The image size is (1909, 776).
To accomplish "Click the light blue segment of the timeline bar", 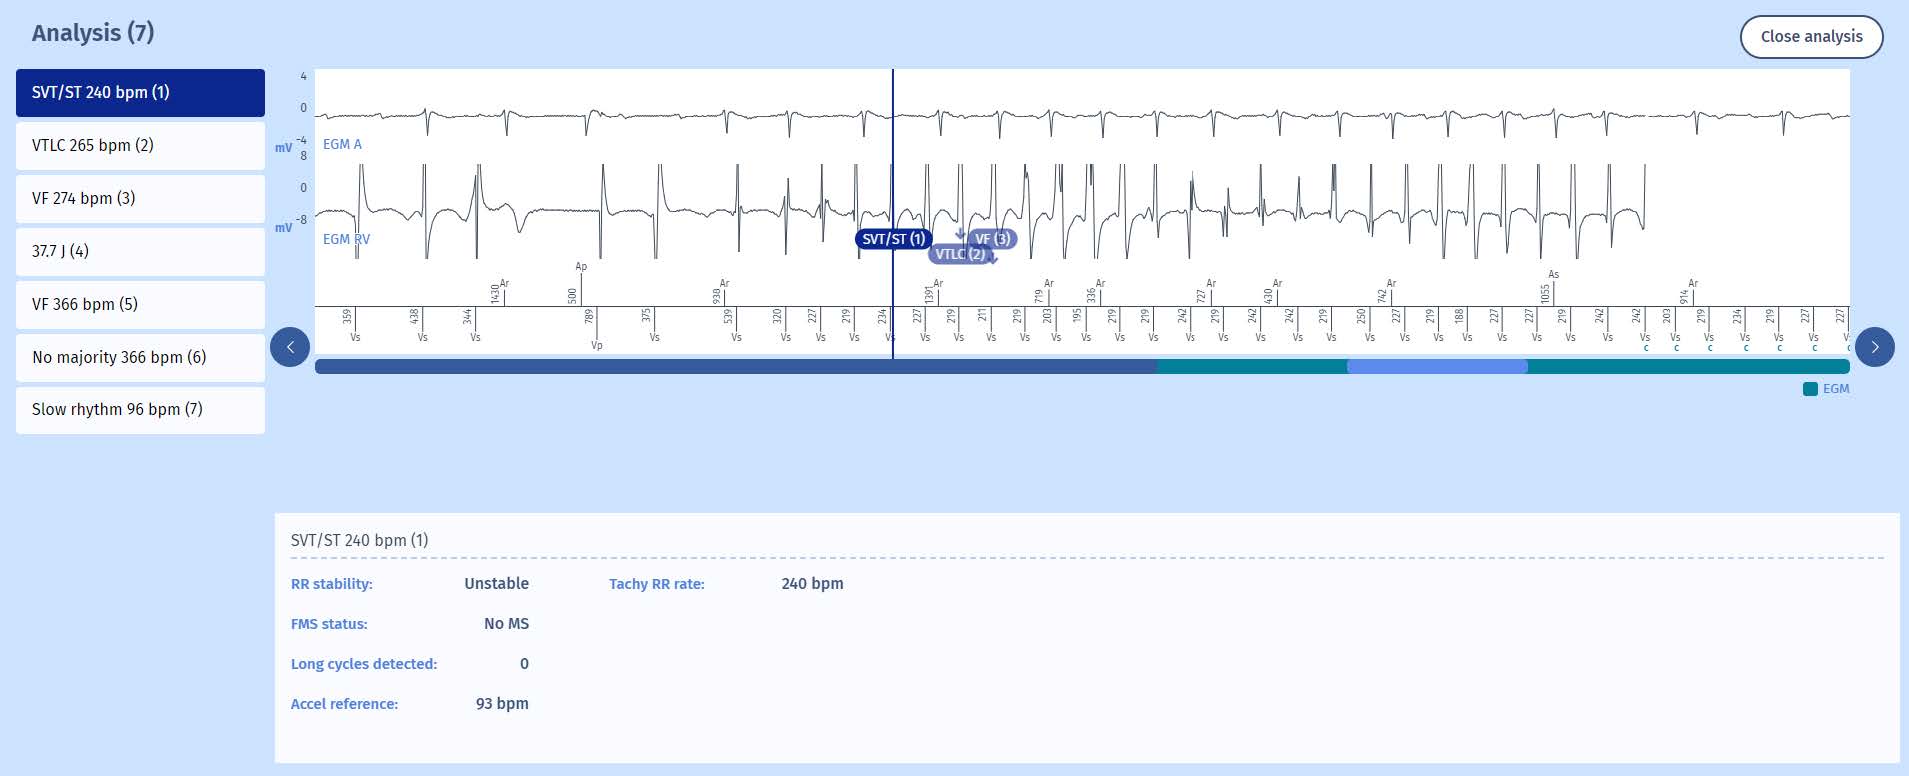I will click(x=1437, y=367).
